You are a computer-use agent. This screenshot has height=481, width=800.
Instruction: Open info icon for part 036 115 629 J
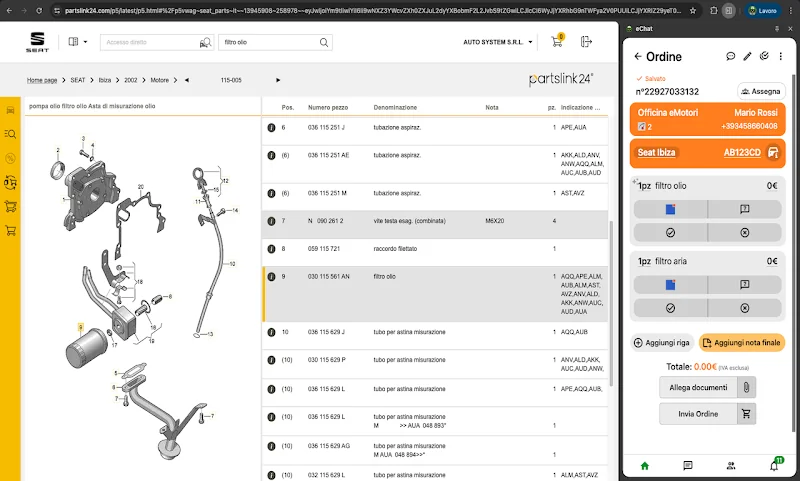point(271,332)
